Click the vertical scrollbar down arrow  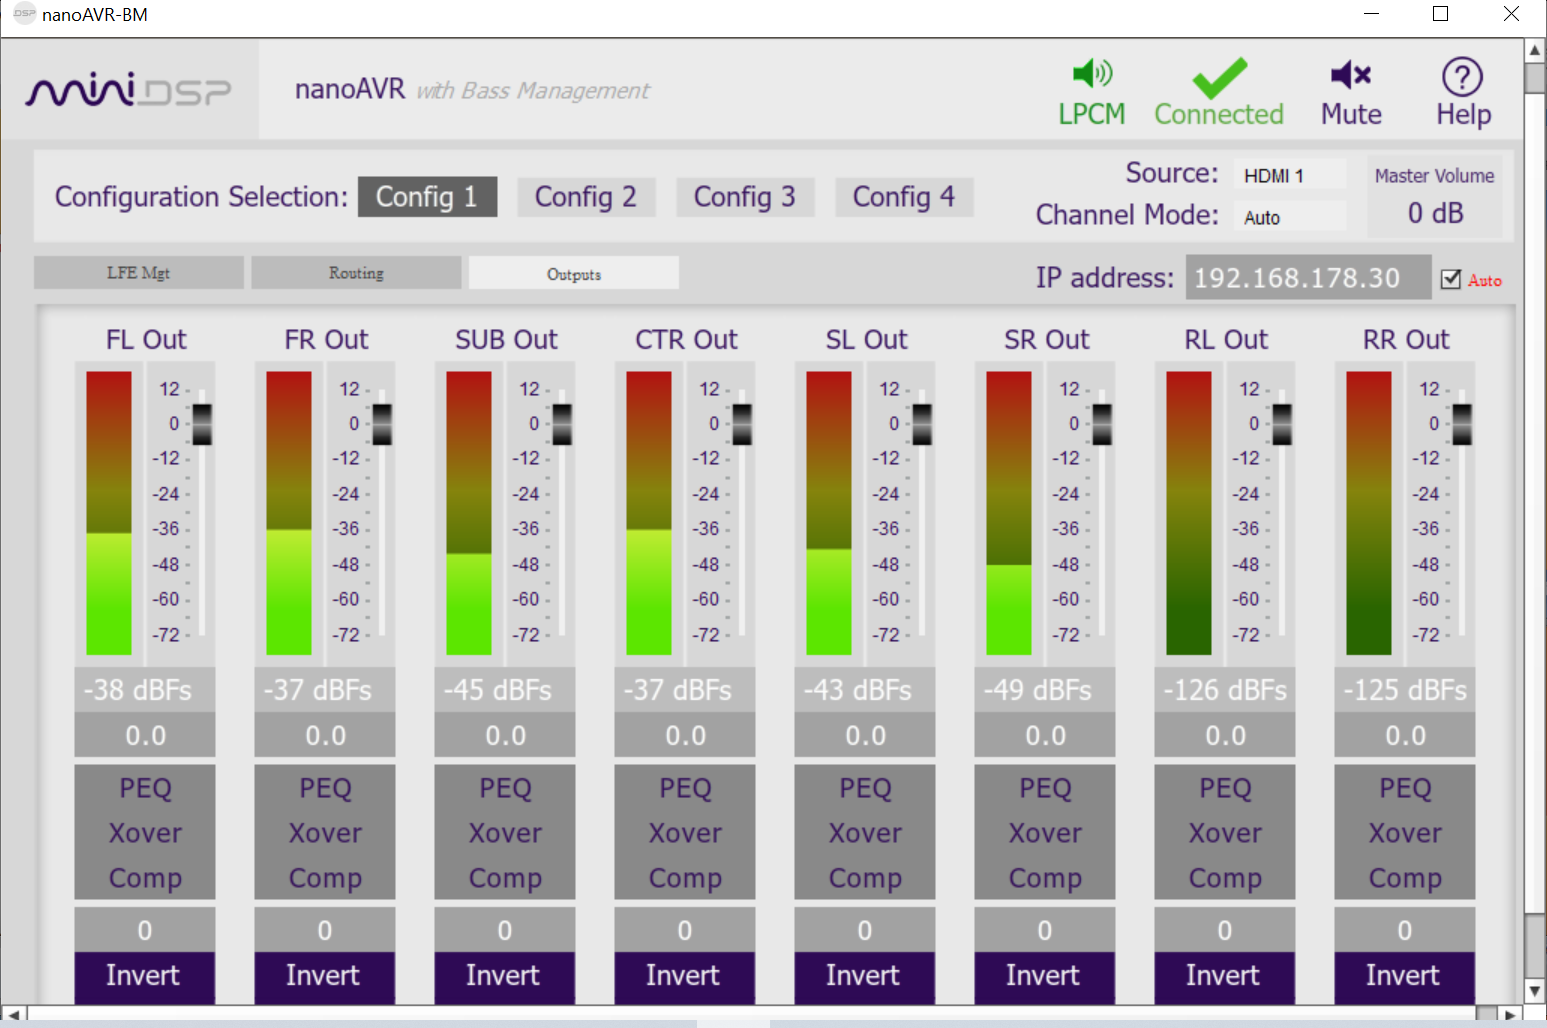[1535, 991]
